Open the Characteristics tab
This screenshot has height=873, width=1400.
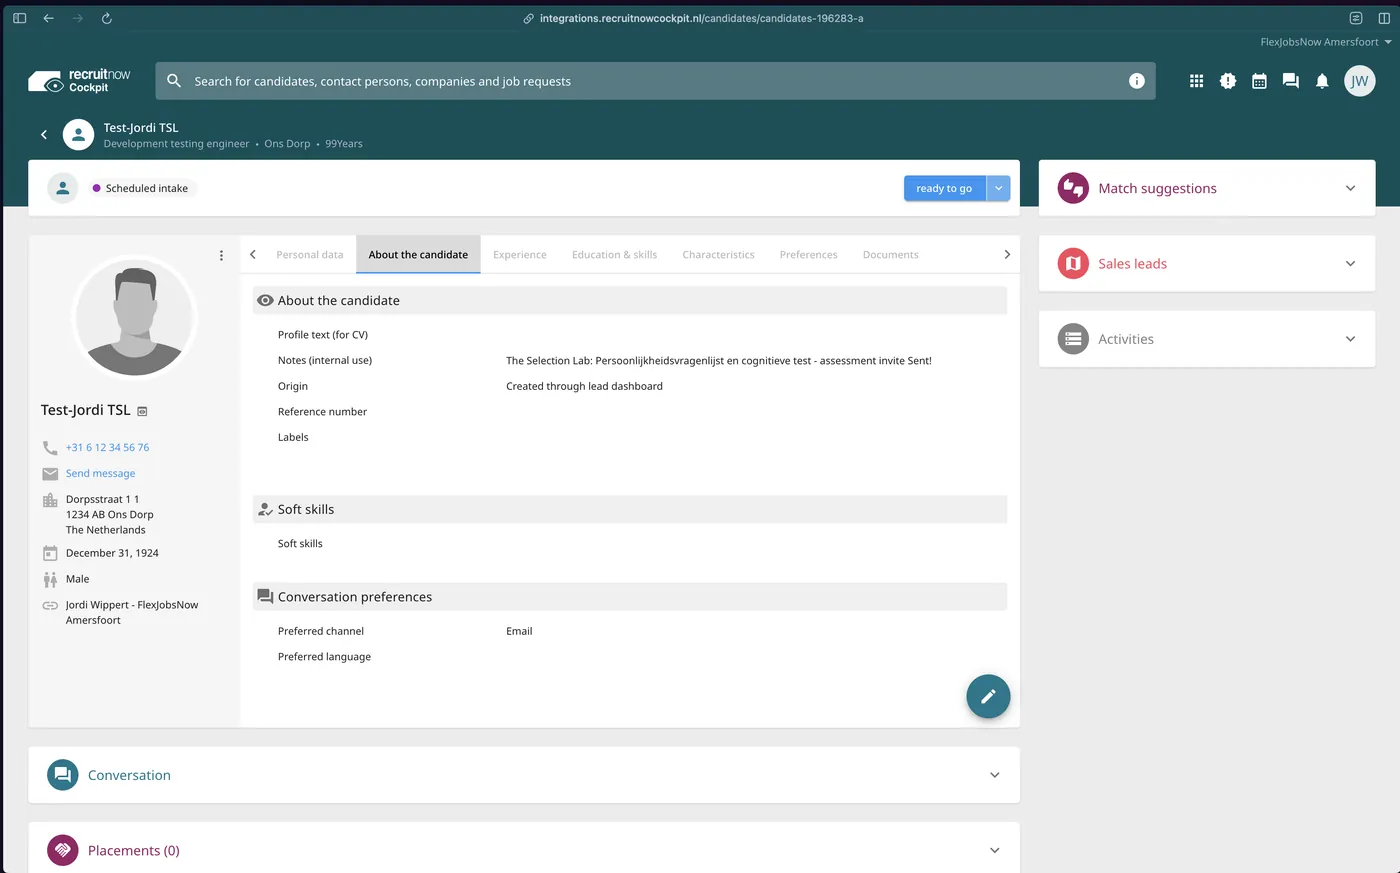tap(718, 255)
